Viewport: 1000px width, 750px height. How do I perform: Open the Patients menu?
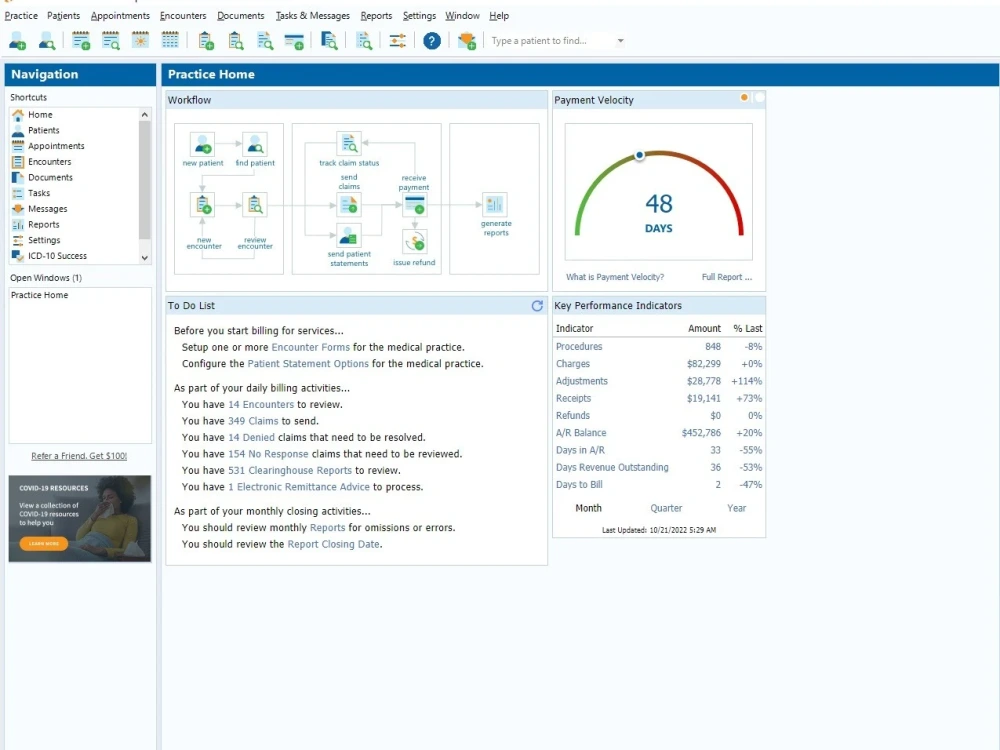64,15
